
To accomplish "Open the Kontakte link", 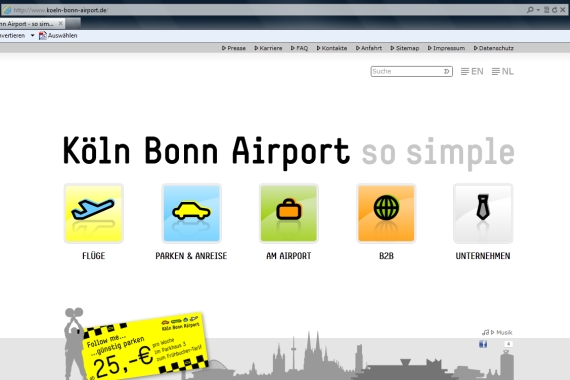I will (332, 48).
